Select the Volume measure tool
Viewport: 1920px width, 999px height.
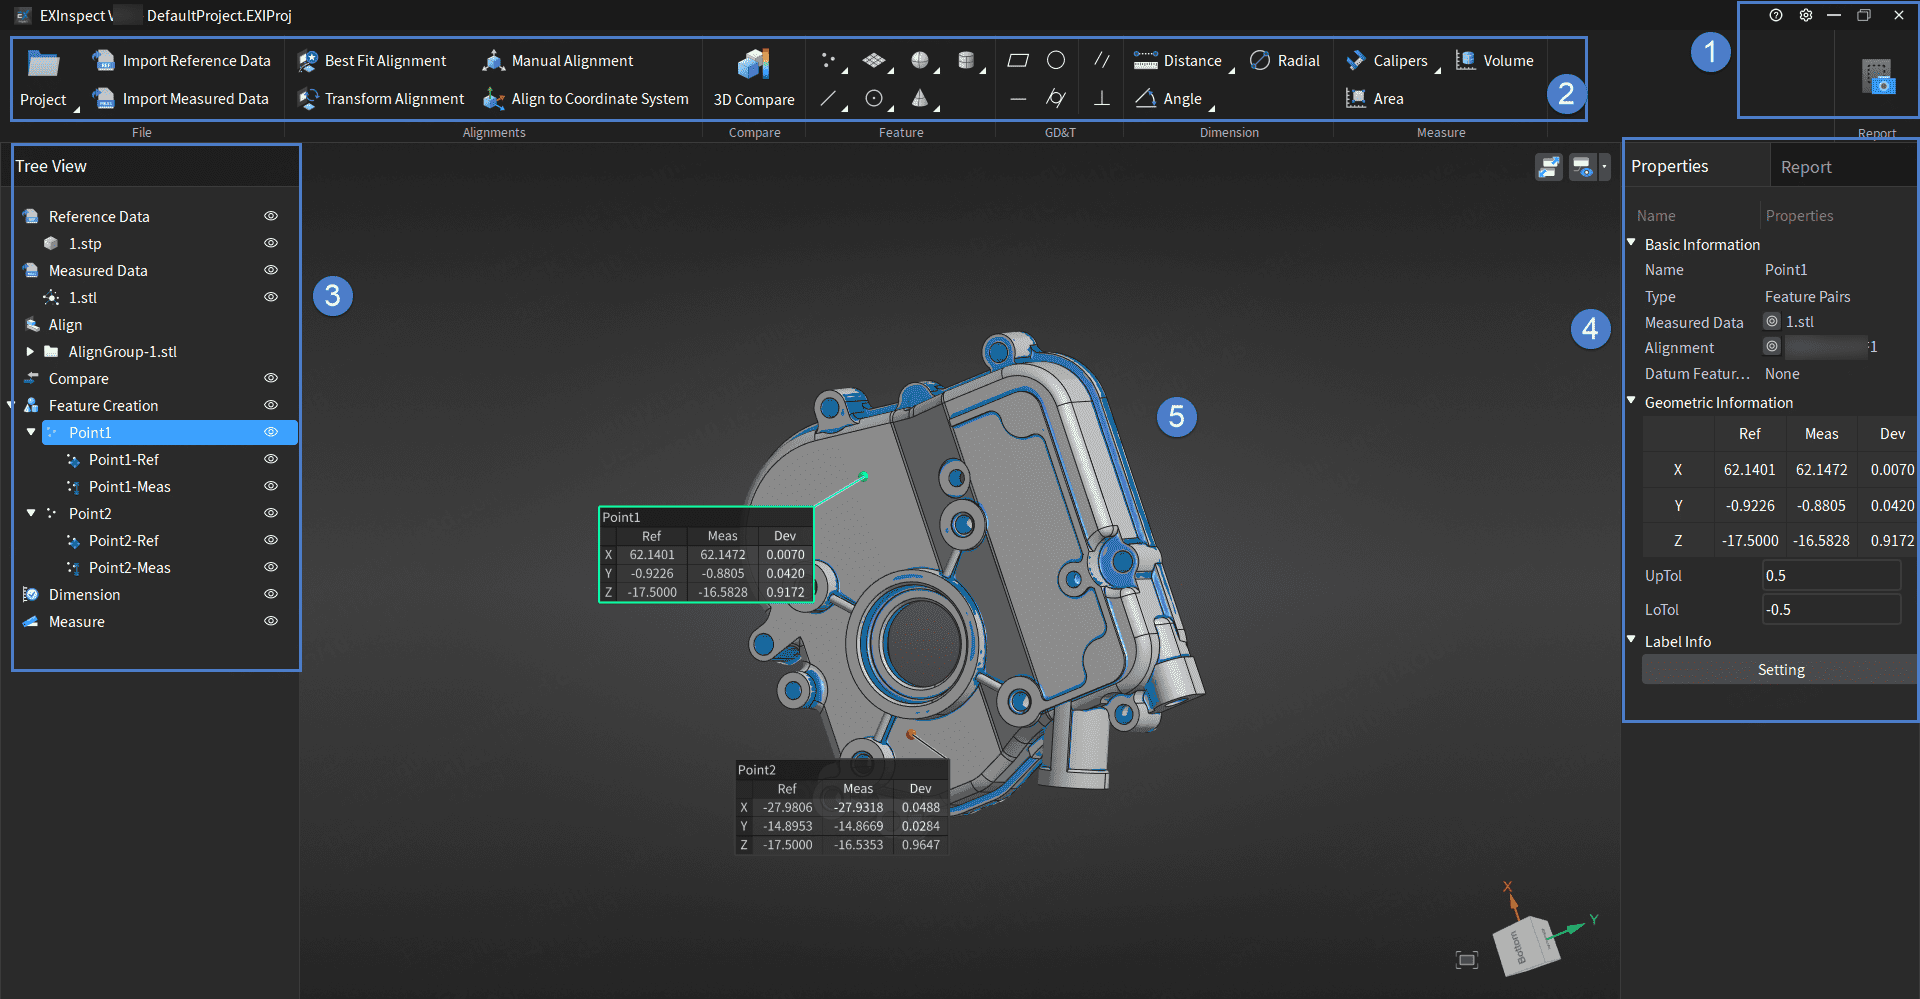[x=1494, y=61]
